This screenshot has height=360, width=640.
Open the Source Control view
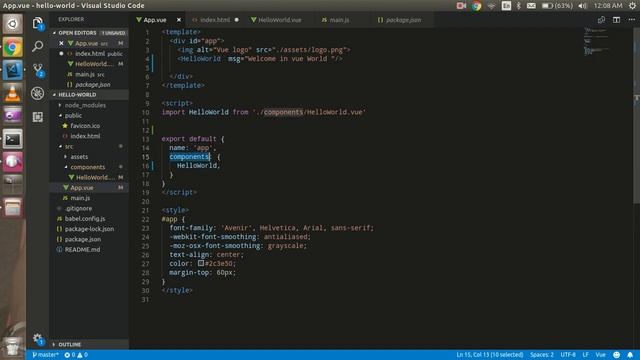[38, 69]
